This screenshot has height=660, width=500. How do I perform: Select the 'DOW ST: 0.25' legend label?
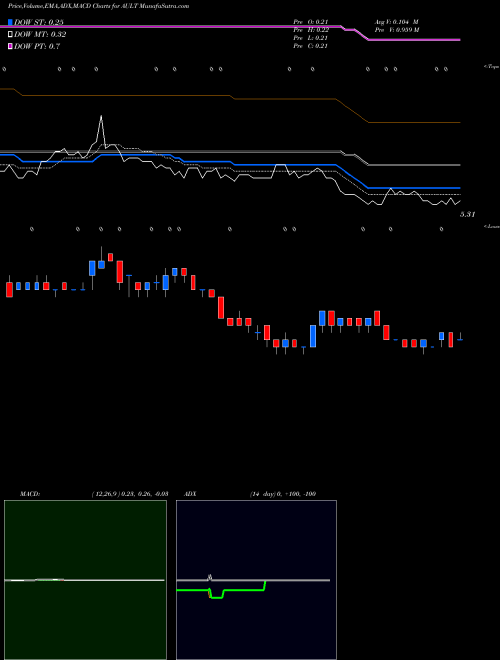(x=39, y=23)
